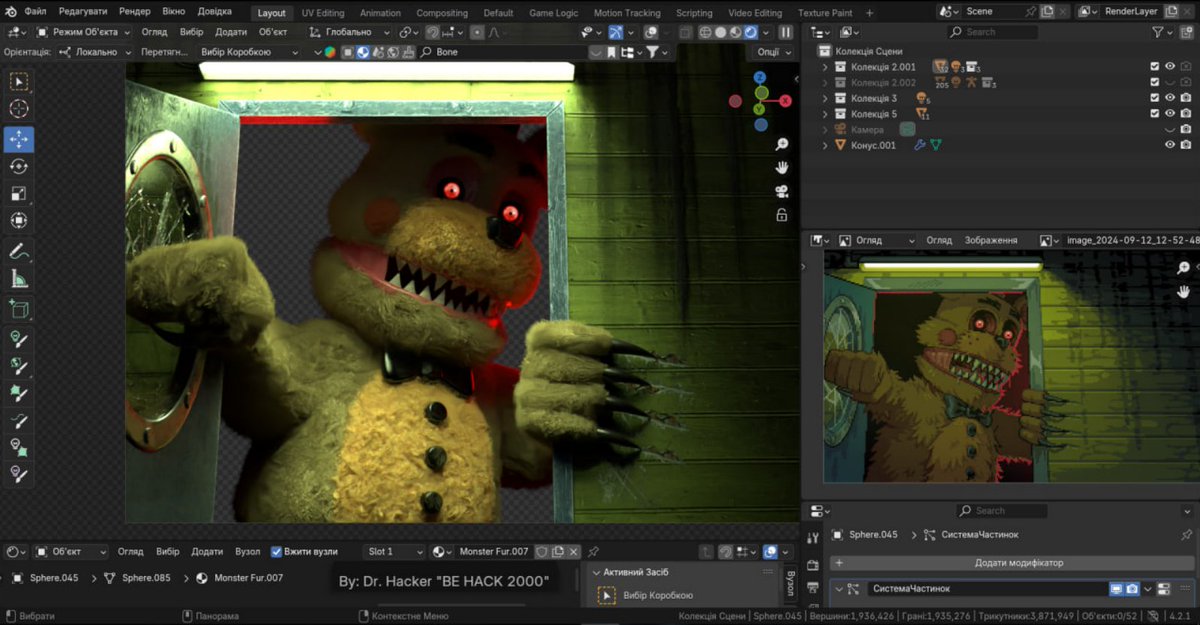Viewport: 1200px width, 625px height.
Task: Open the Локально orientation dropdown
Action: click(x=96, y=52)
